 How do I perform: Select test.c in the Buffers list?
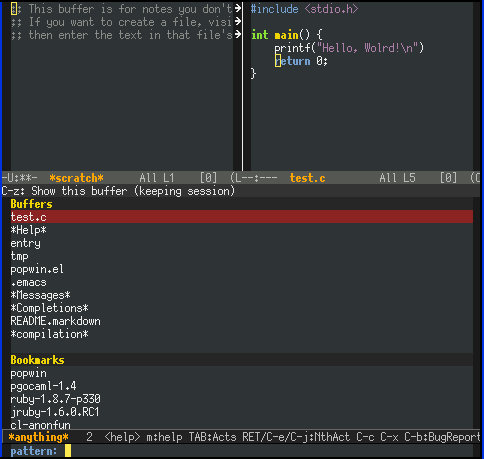[x=242, y=217]
